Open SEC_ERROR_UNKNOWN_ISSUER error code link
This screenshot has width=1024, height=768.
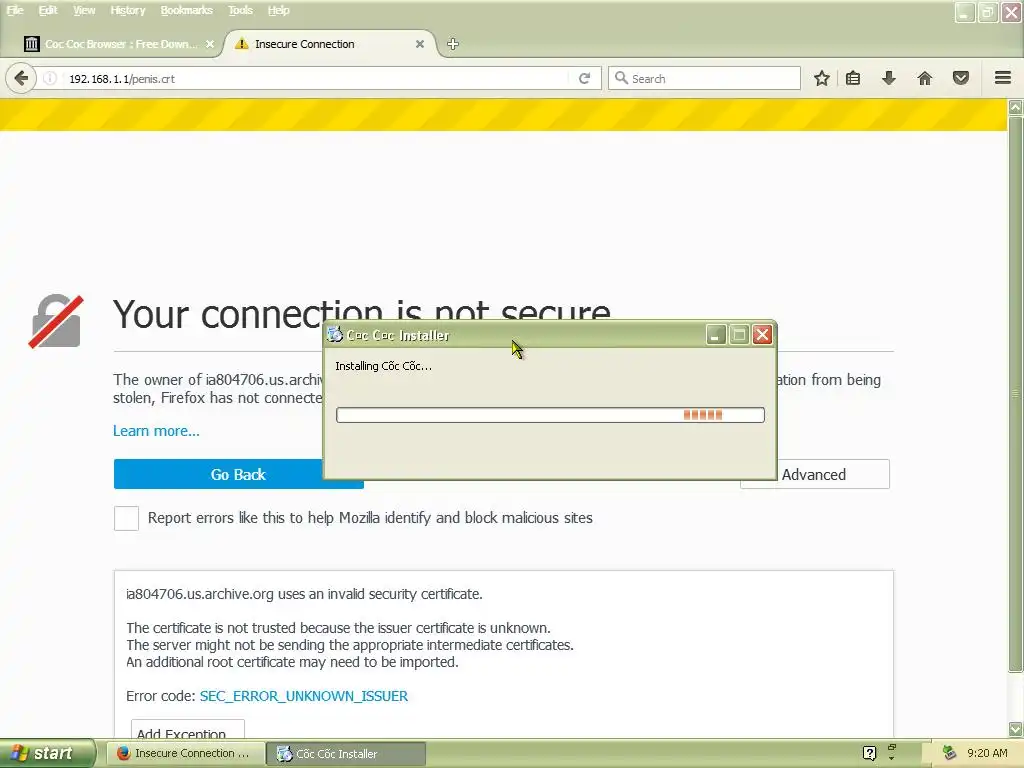[304, 696]
